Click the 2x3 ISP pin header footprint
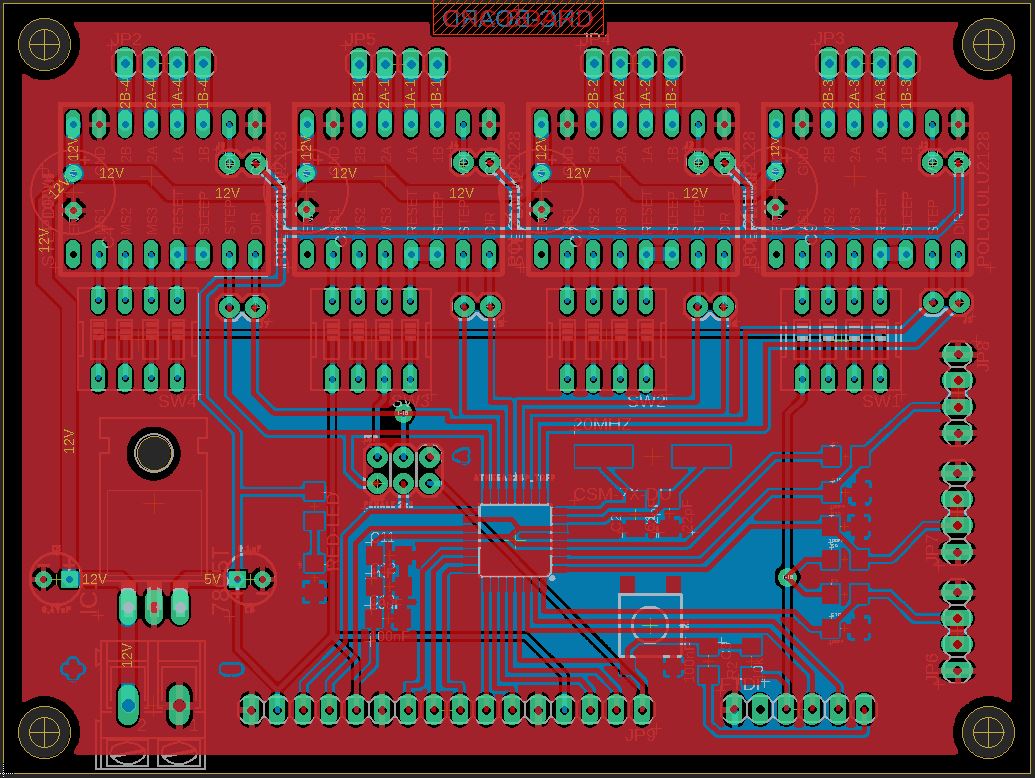This screenshot has width=1035, height=778. [403, 469]
